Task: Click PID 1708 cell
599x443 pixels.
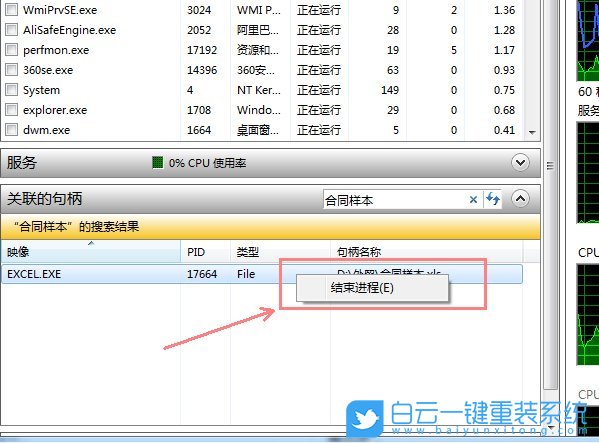Action: [199, 110]
